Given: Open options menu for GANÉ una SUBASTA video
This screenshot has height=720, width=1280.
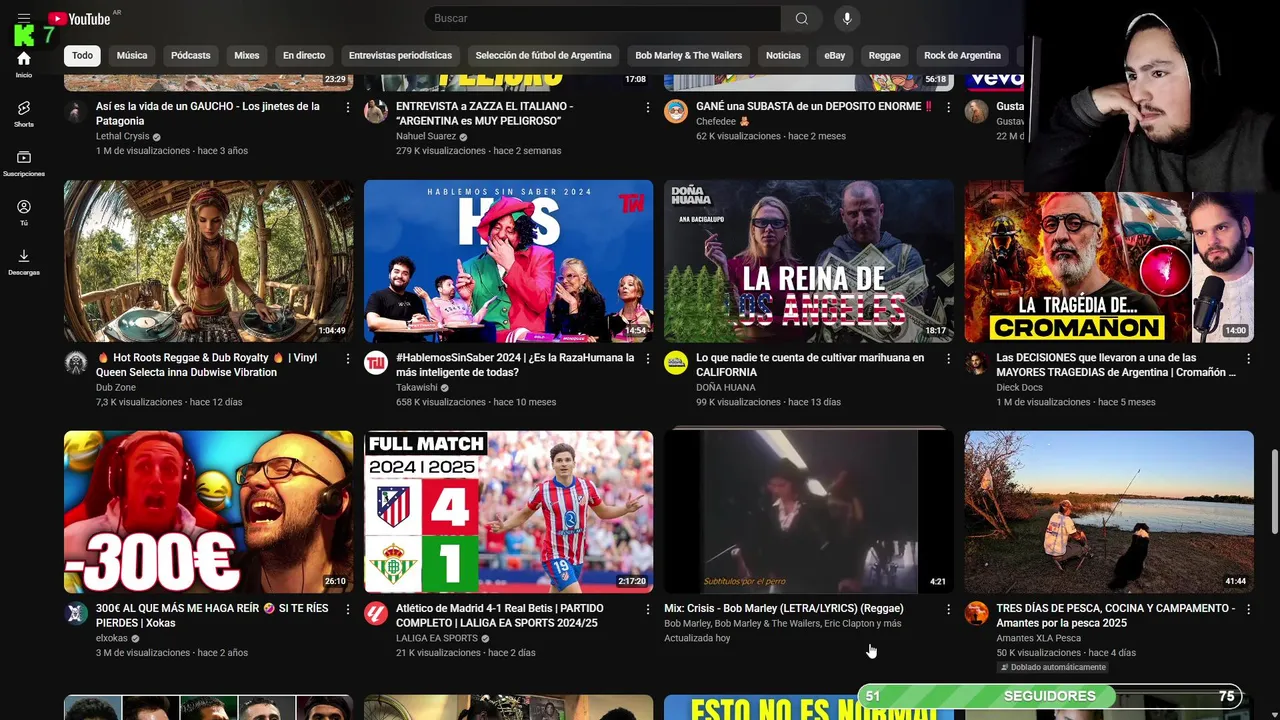Looking at the screenshot, I should (x=948, y=107).
